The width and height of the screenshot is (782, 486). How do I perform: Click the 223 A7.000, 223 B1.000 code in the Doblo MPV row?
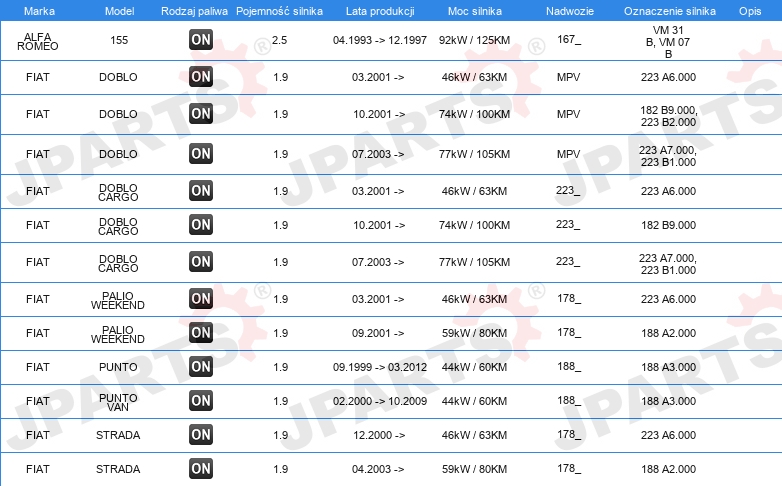click(668, 156)
